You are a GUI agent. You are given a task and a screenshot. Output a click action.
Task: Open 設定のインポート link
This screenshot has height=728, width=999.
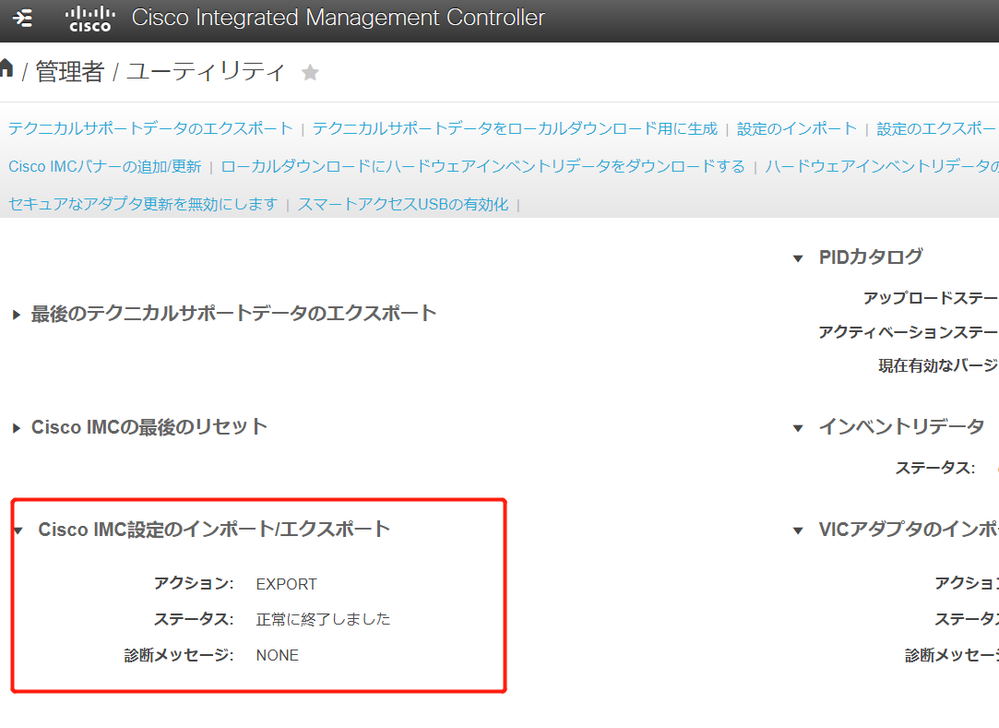click(796, 129)
